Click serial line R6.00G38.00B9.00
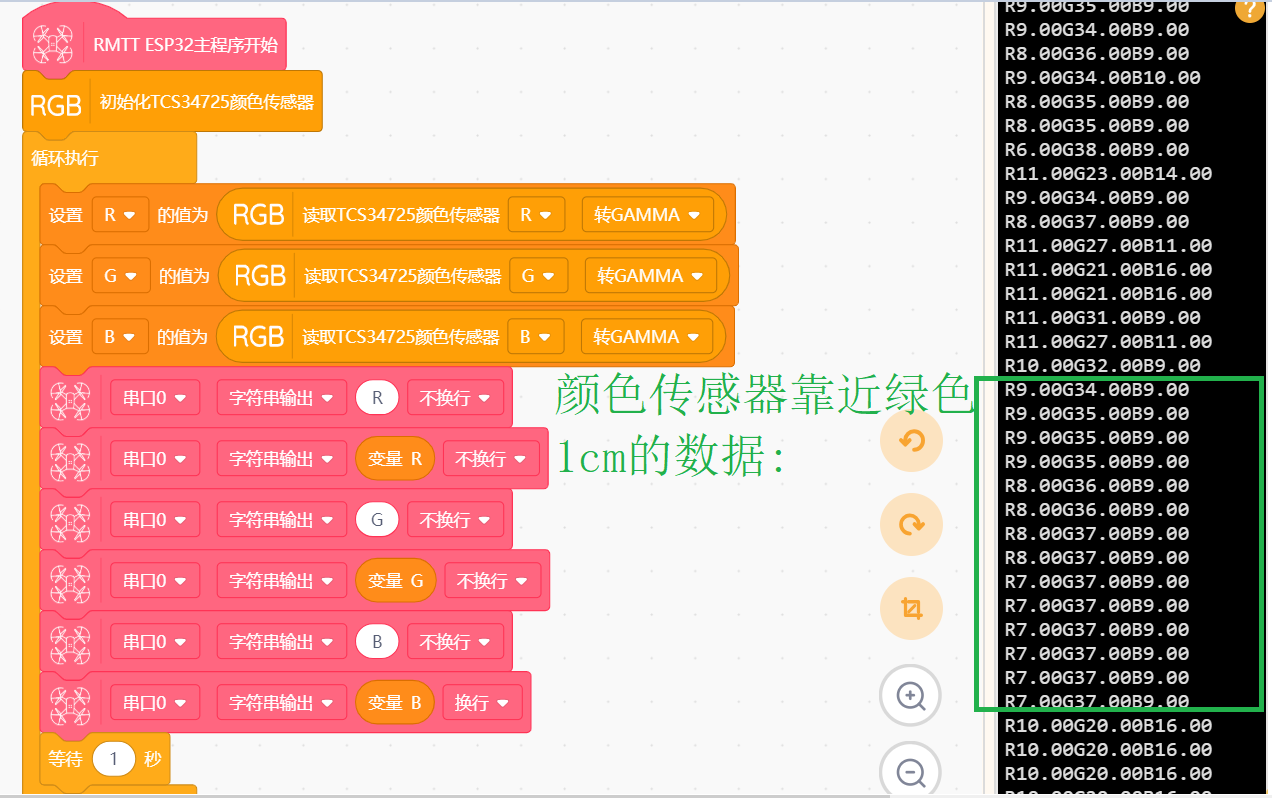The height and width of the screenshot is (798, 1272). tap(1097, 150)
